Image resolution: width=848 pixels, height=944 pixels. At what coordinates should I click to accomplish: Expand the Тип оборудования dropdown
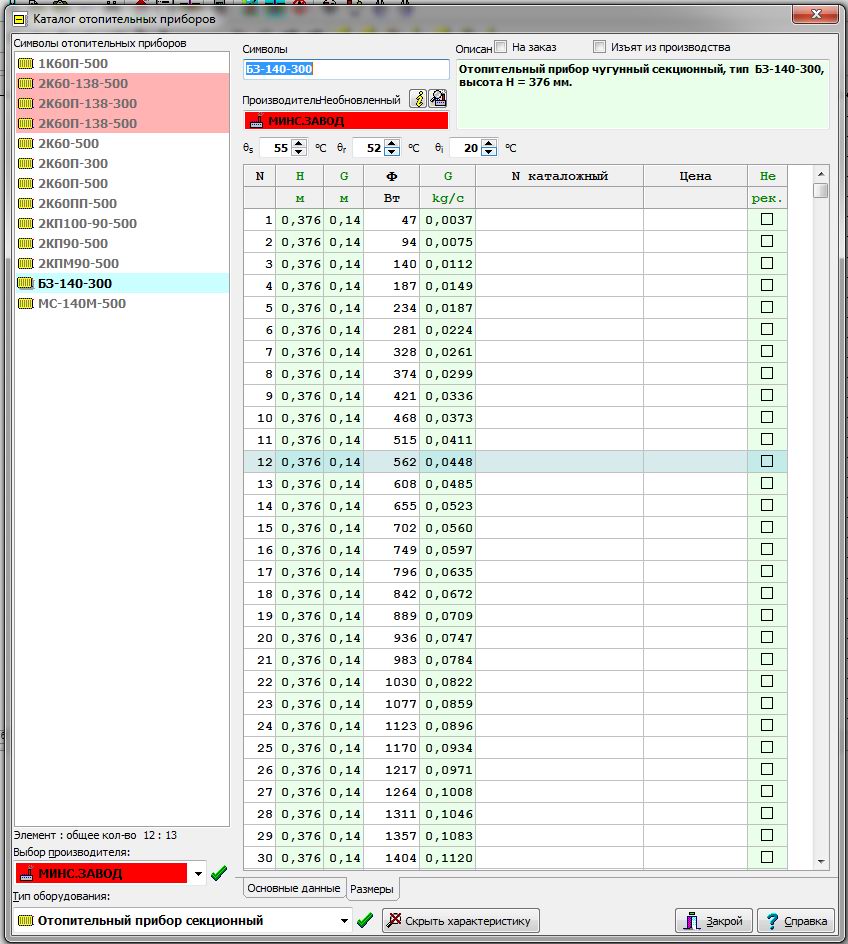tap(345, 920)
